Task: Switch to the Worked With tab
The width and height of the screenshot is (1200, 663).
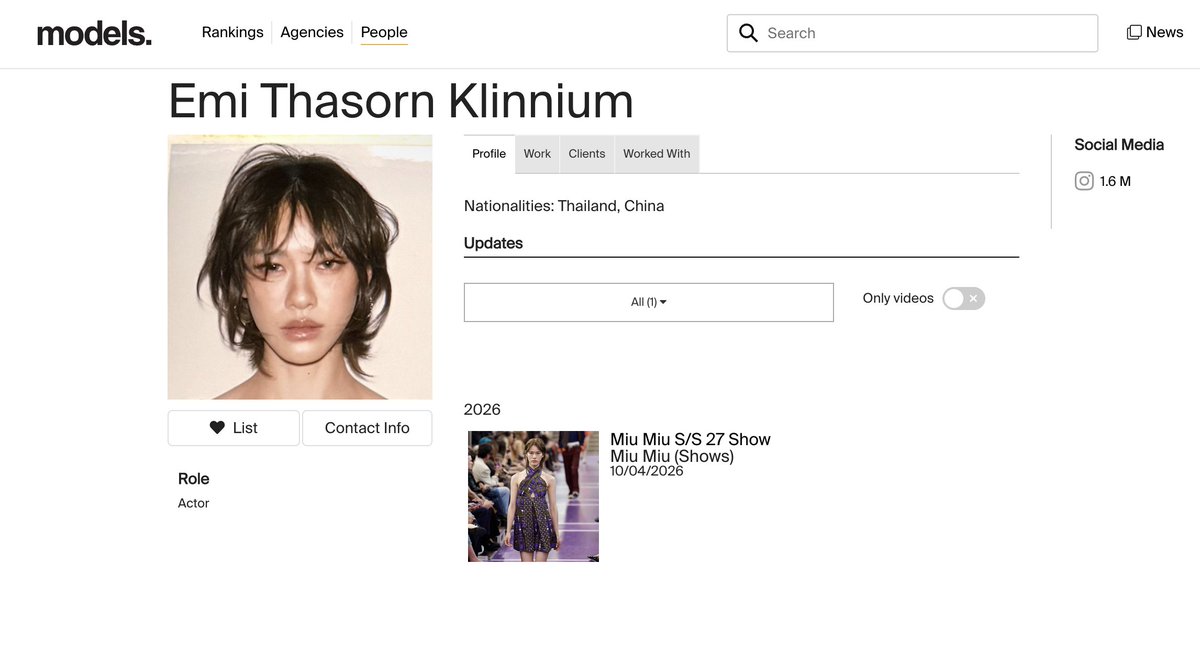Action: tap(657, 154)
